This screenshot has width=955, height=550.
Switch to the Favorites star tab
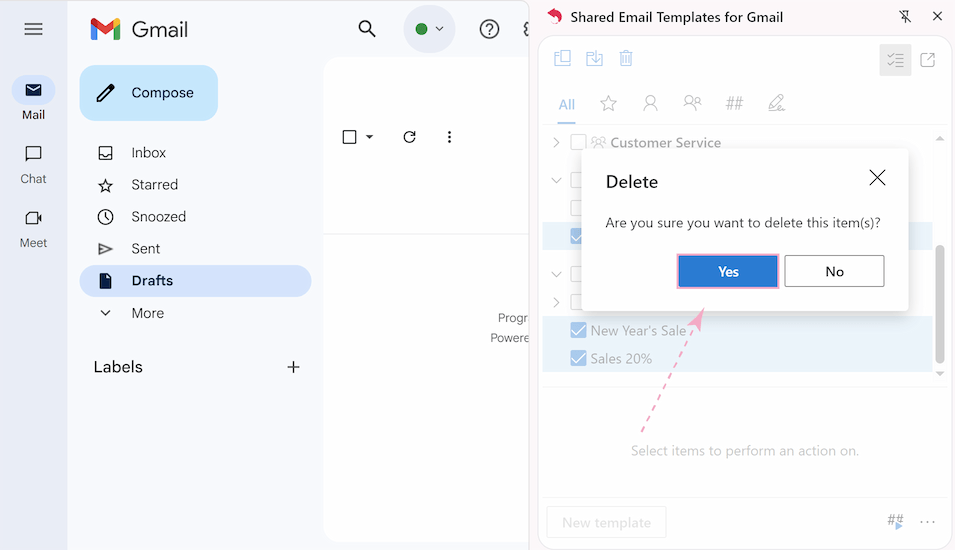608,104
